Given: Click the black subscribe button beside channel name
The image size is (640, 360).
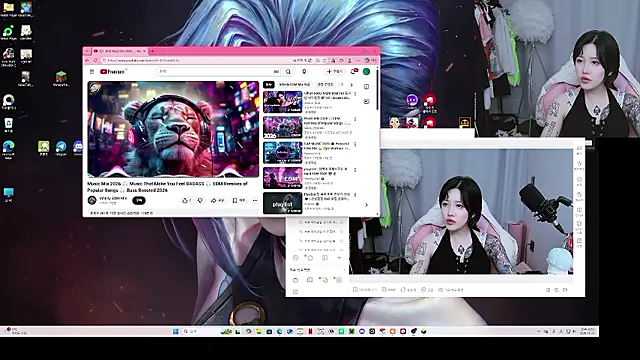Looking at the screenshot, I should [x=139, y=200].
